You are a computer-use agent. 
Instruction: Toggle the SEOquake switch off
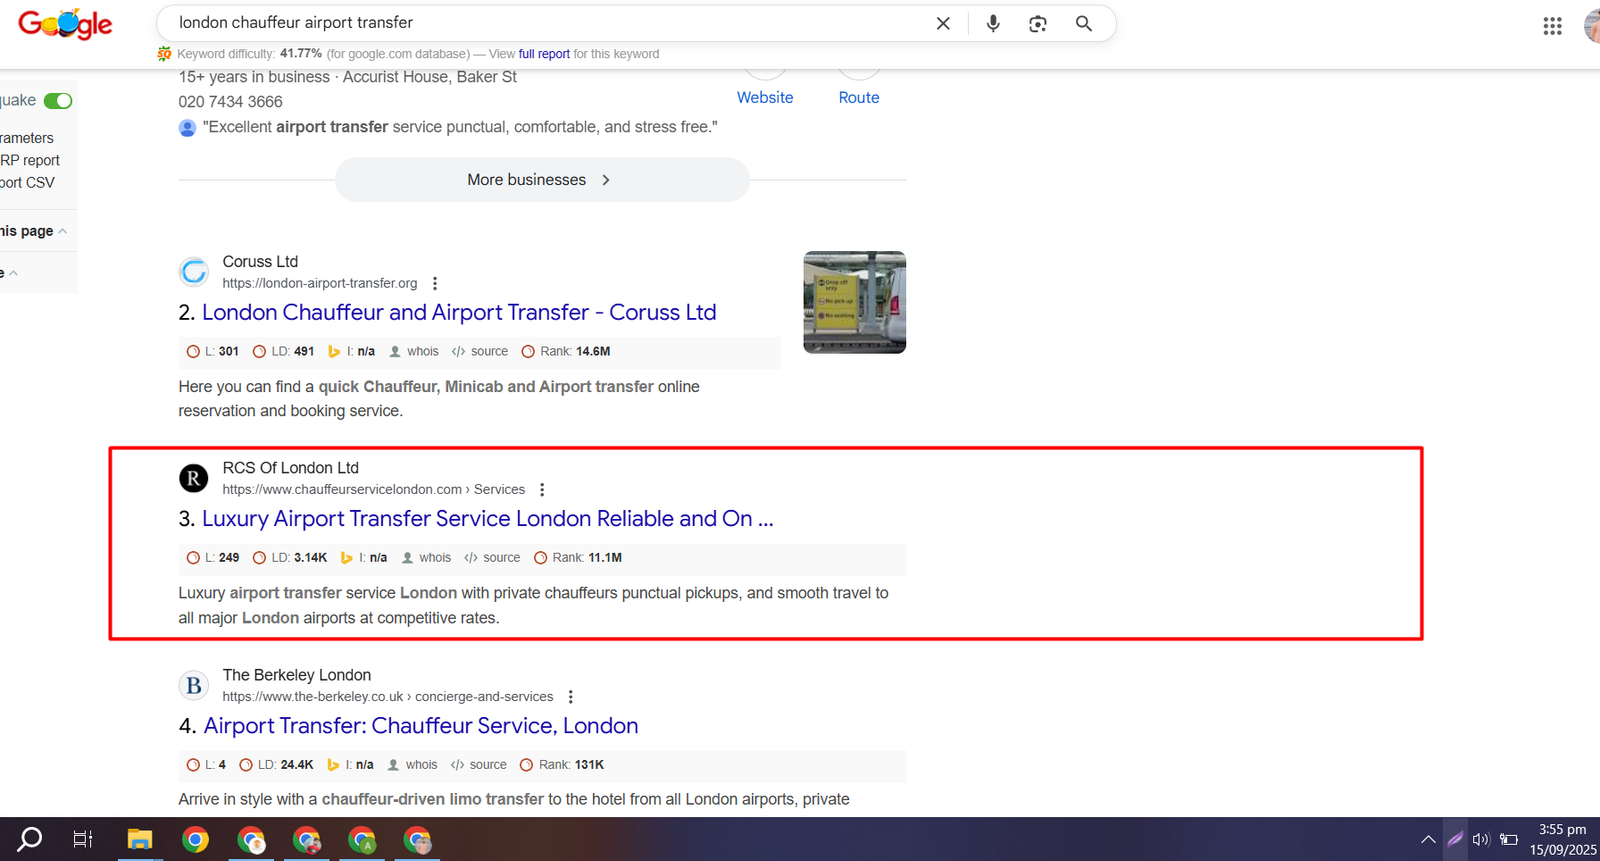point(58,101)
